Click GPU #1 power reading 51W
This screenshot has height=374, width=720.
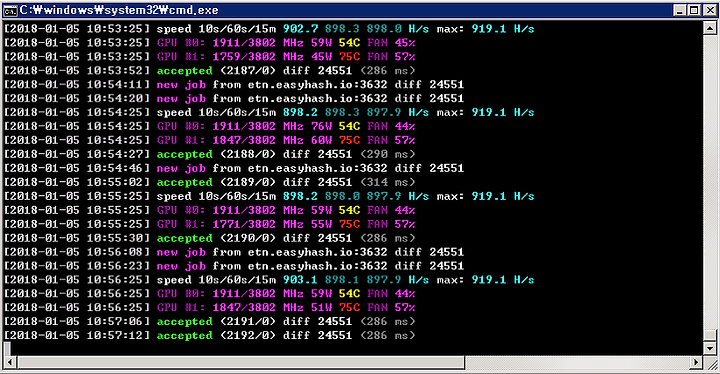click(321, 307)
